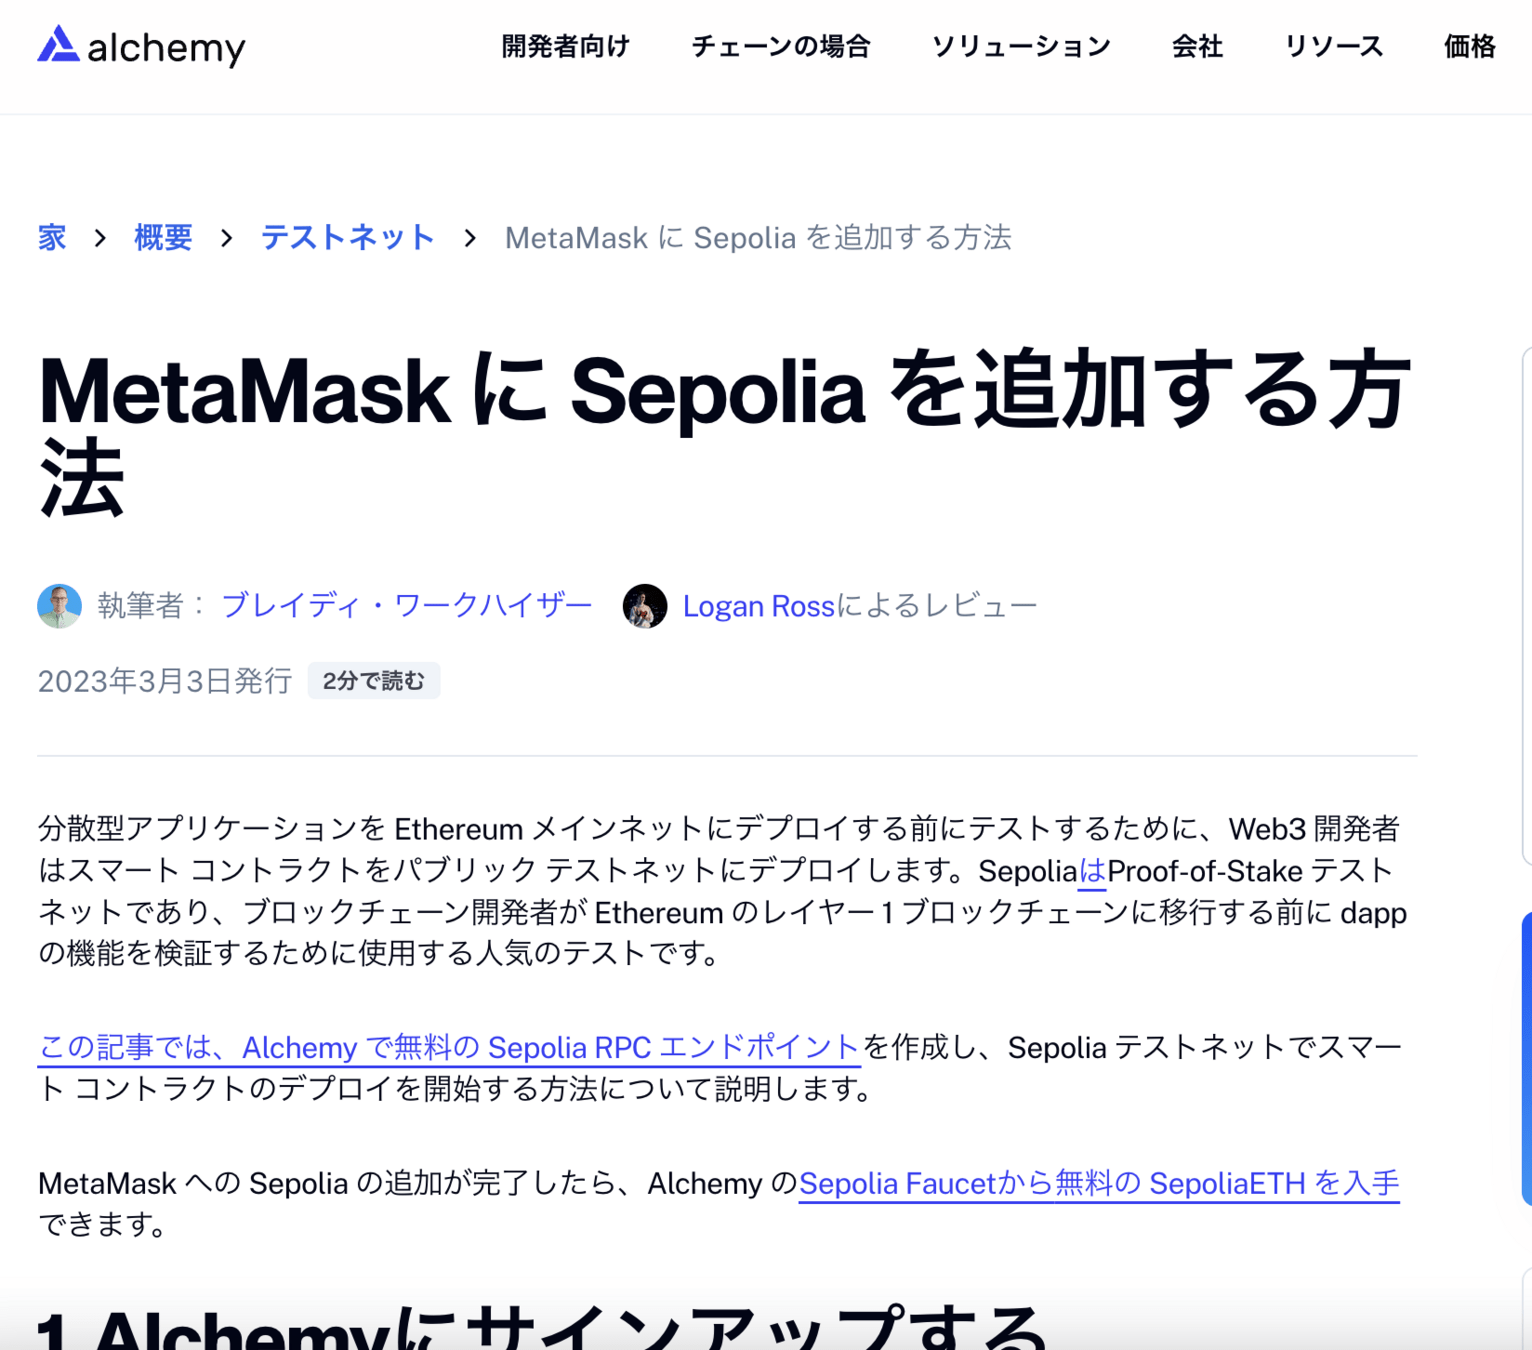Follow the Sepolia RPC エンドポイント link

[449, 1047]
